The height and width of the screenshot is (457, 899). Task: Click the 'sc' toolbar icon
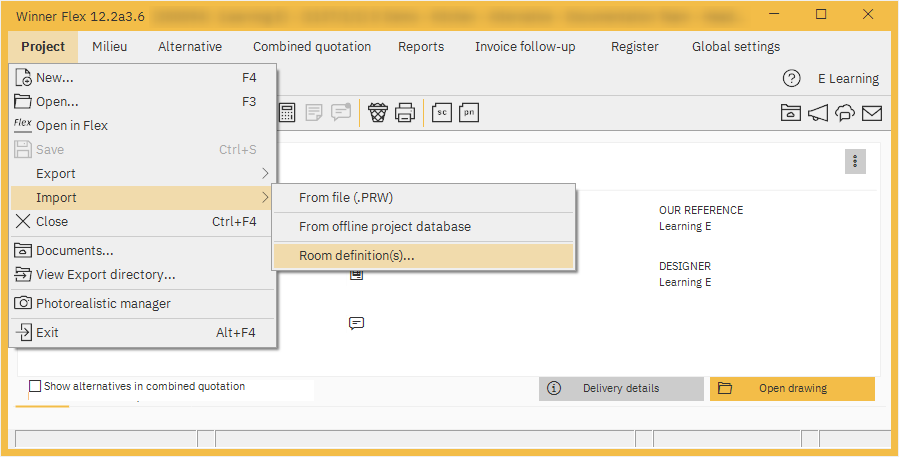coord(441,113)
